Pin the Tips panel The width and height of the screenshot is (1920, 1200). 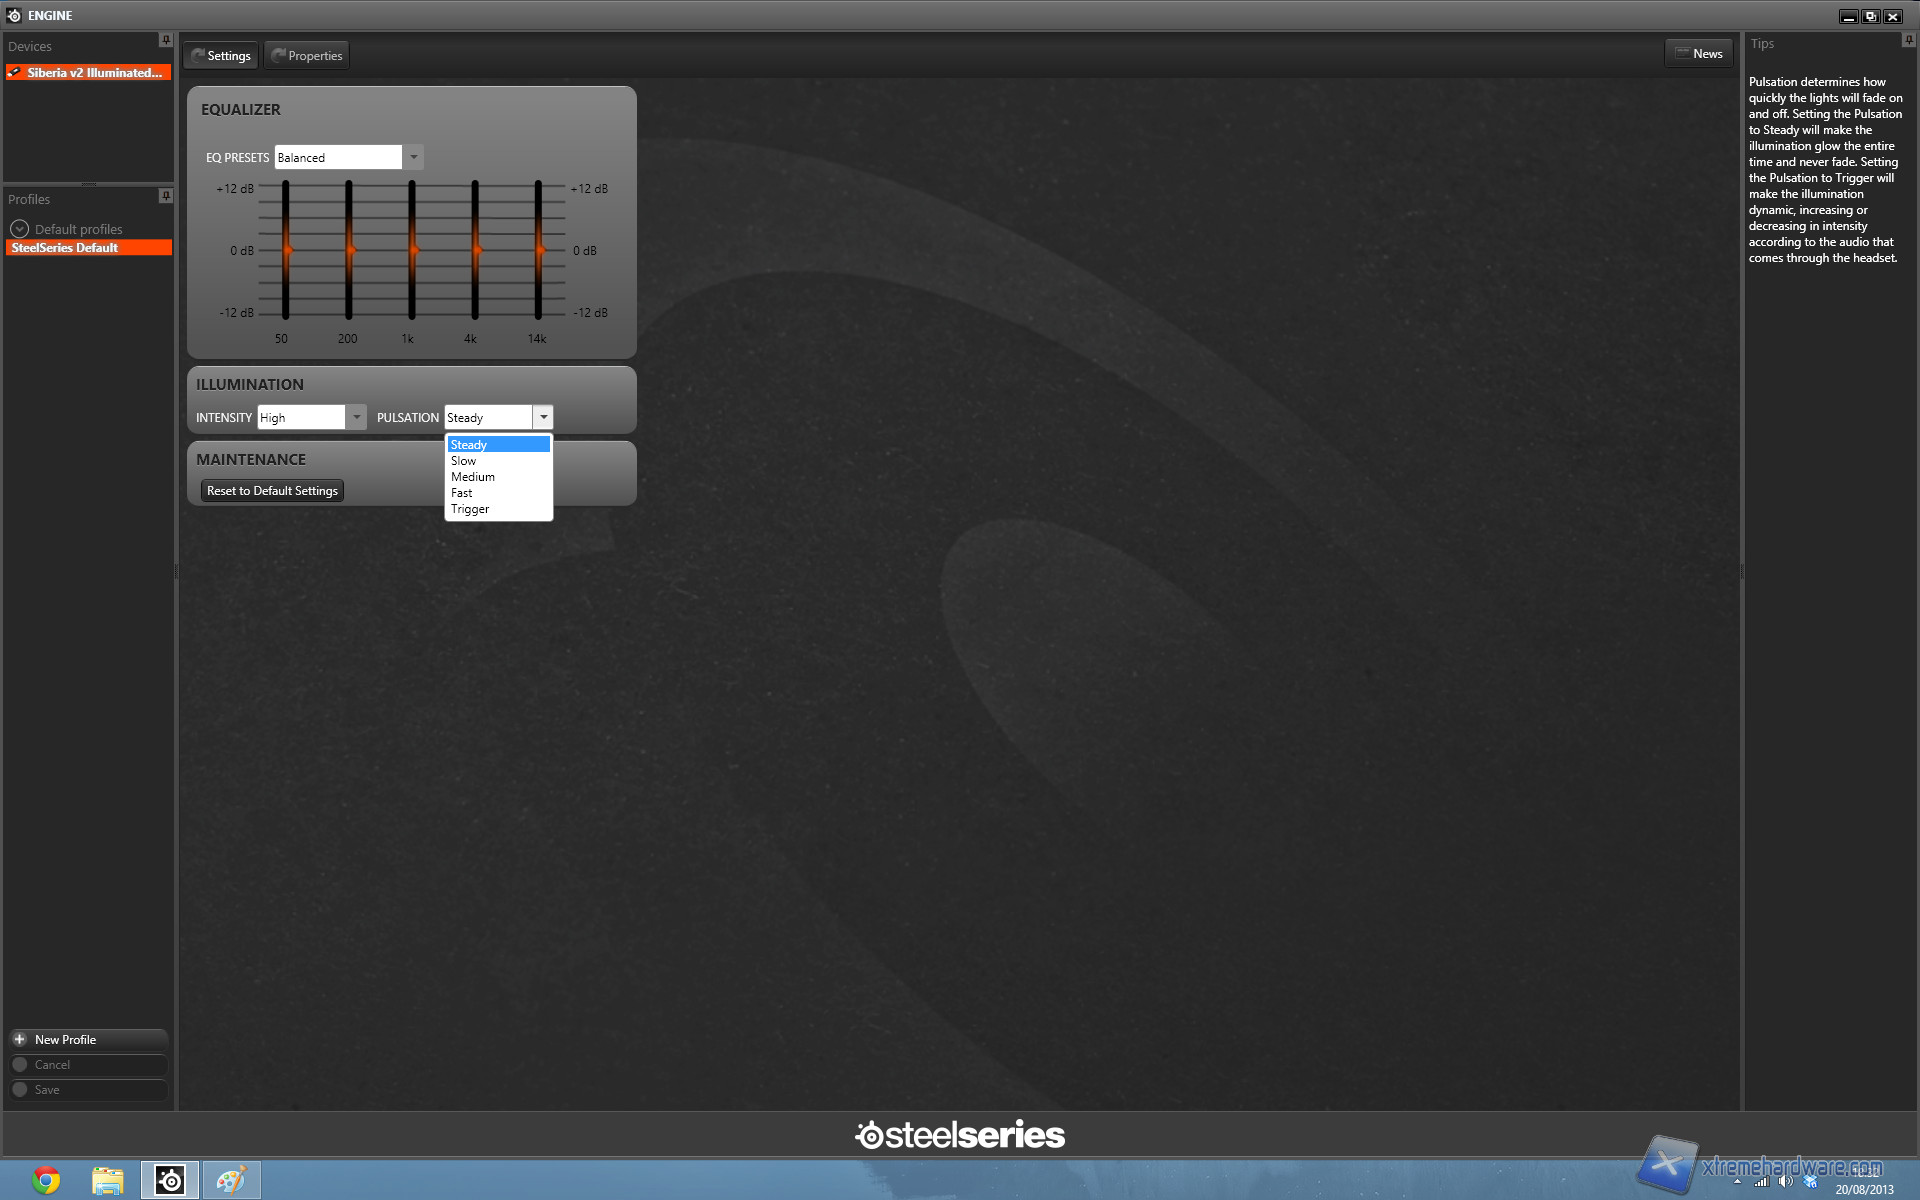[x=1908, y=40]
